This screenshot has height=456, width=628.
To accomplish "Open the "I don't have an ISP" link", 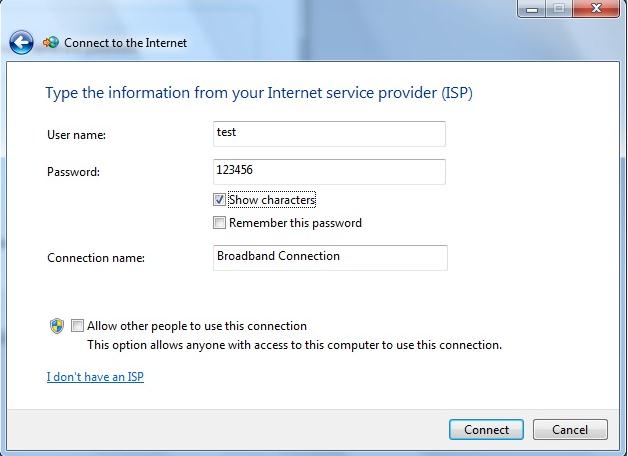I will (x=95, y=377).
